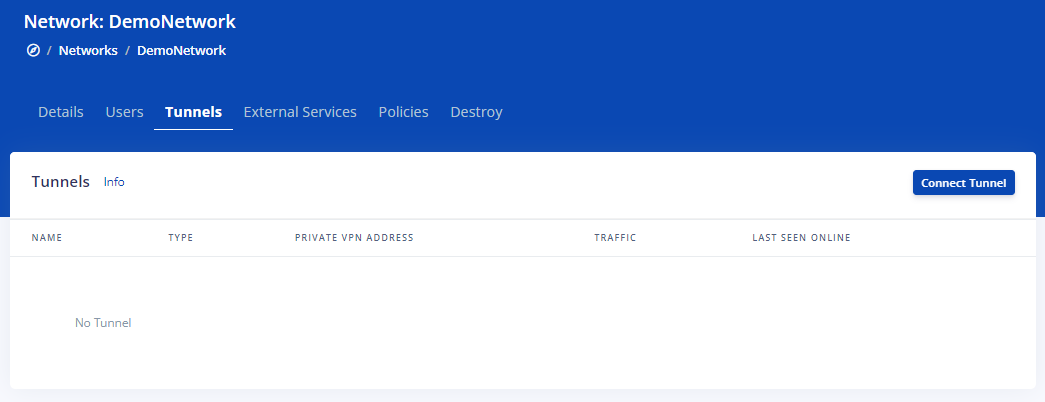The image size is (1045, 402).
Task: Click the Tunnels panel heading
Action: pyautogui.click(x=61, y=181)
